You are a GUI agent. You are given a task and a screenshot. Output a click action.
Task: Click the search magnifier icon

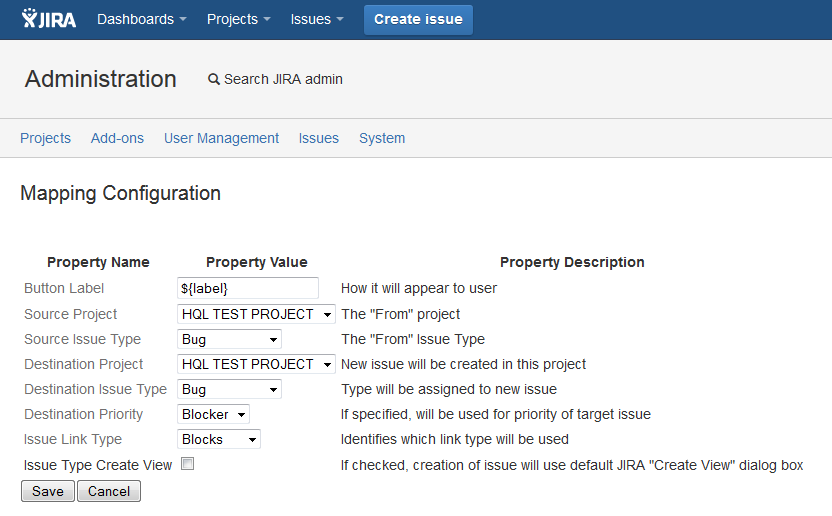pos(213,80)
